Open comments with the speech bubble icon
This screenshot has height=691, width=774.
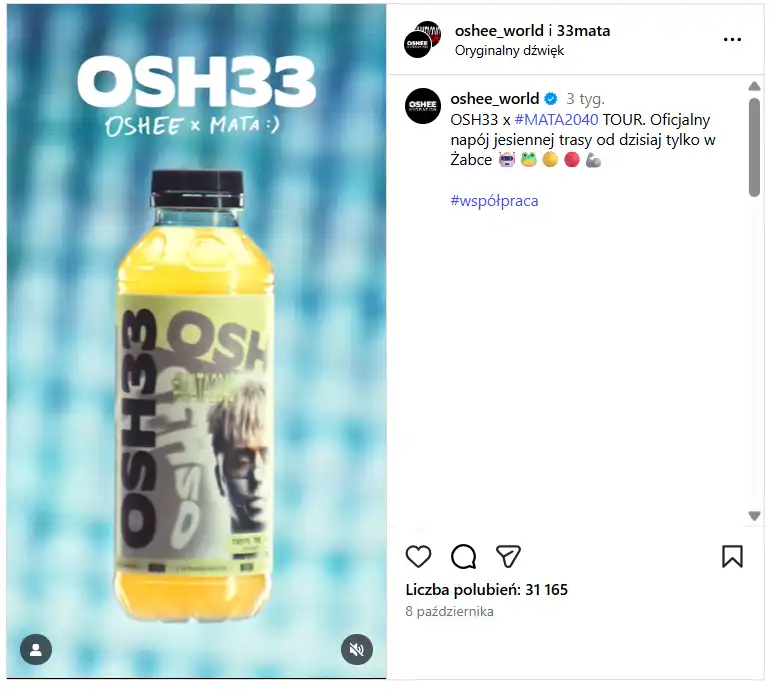(x=464, y=557)
